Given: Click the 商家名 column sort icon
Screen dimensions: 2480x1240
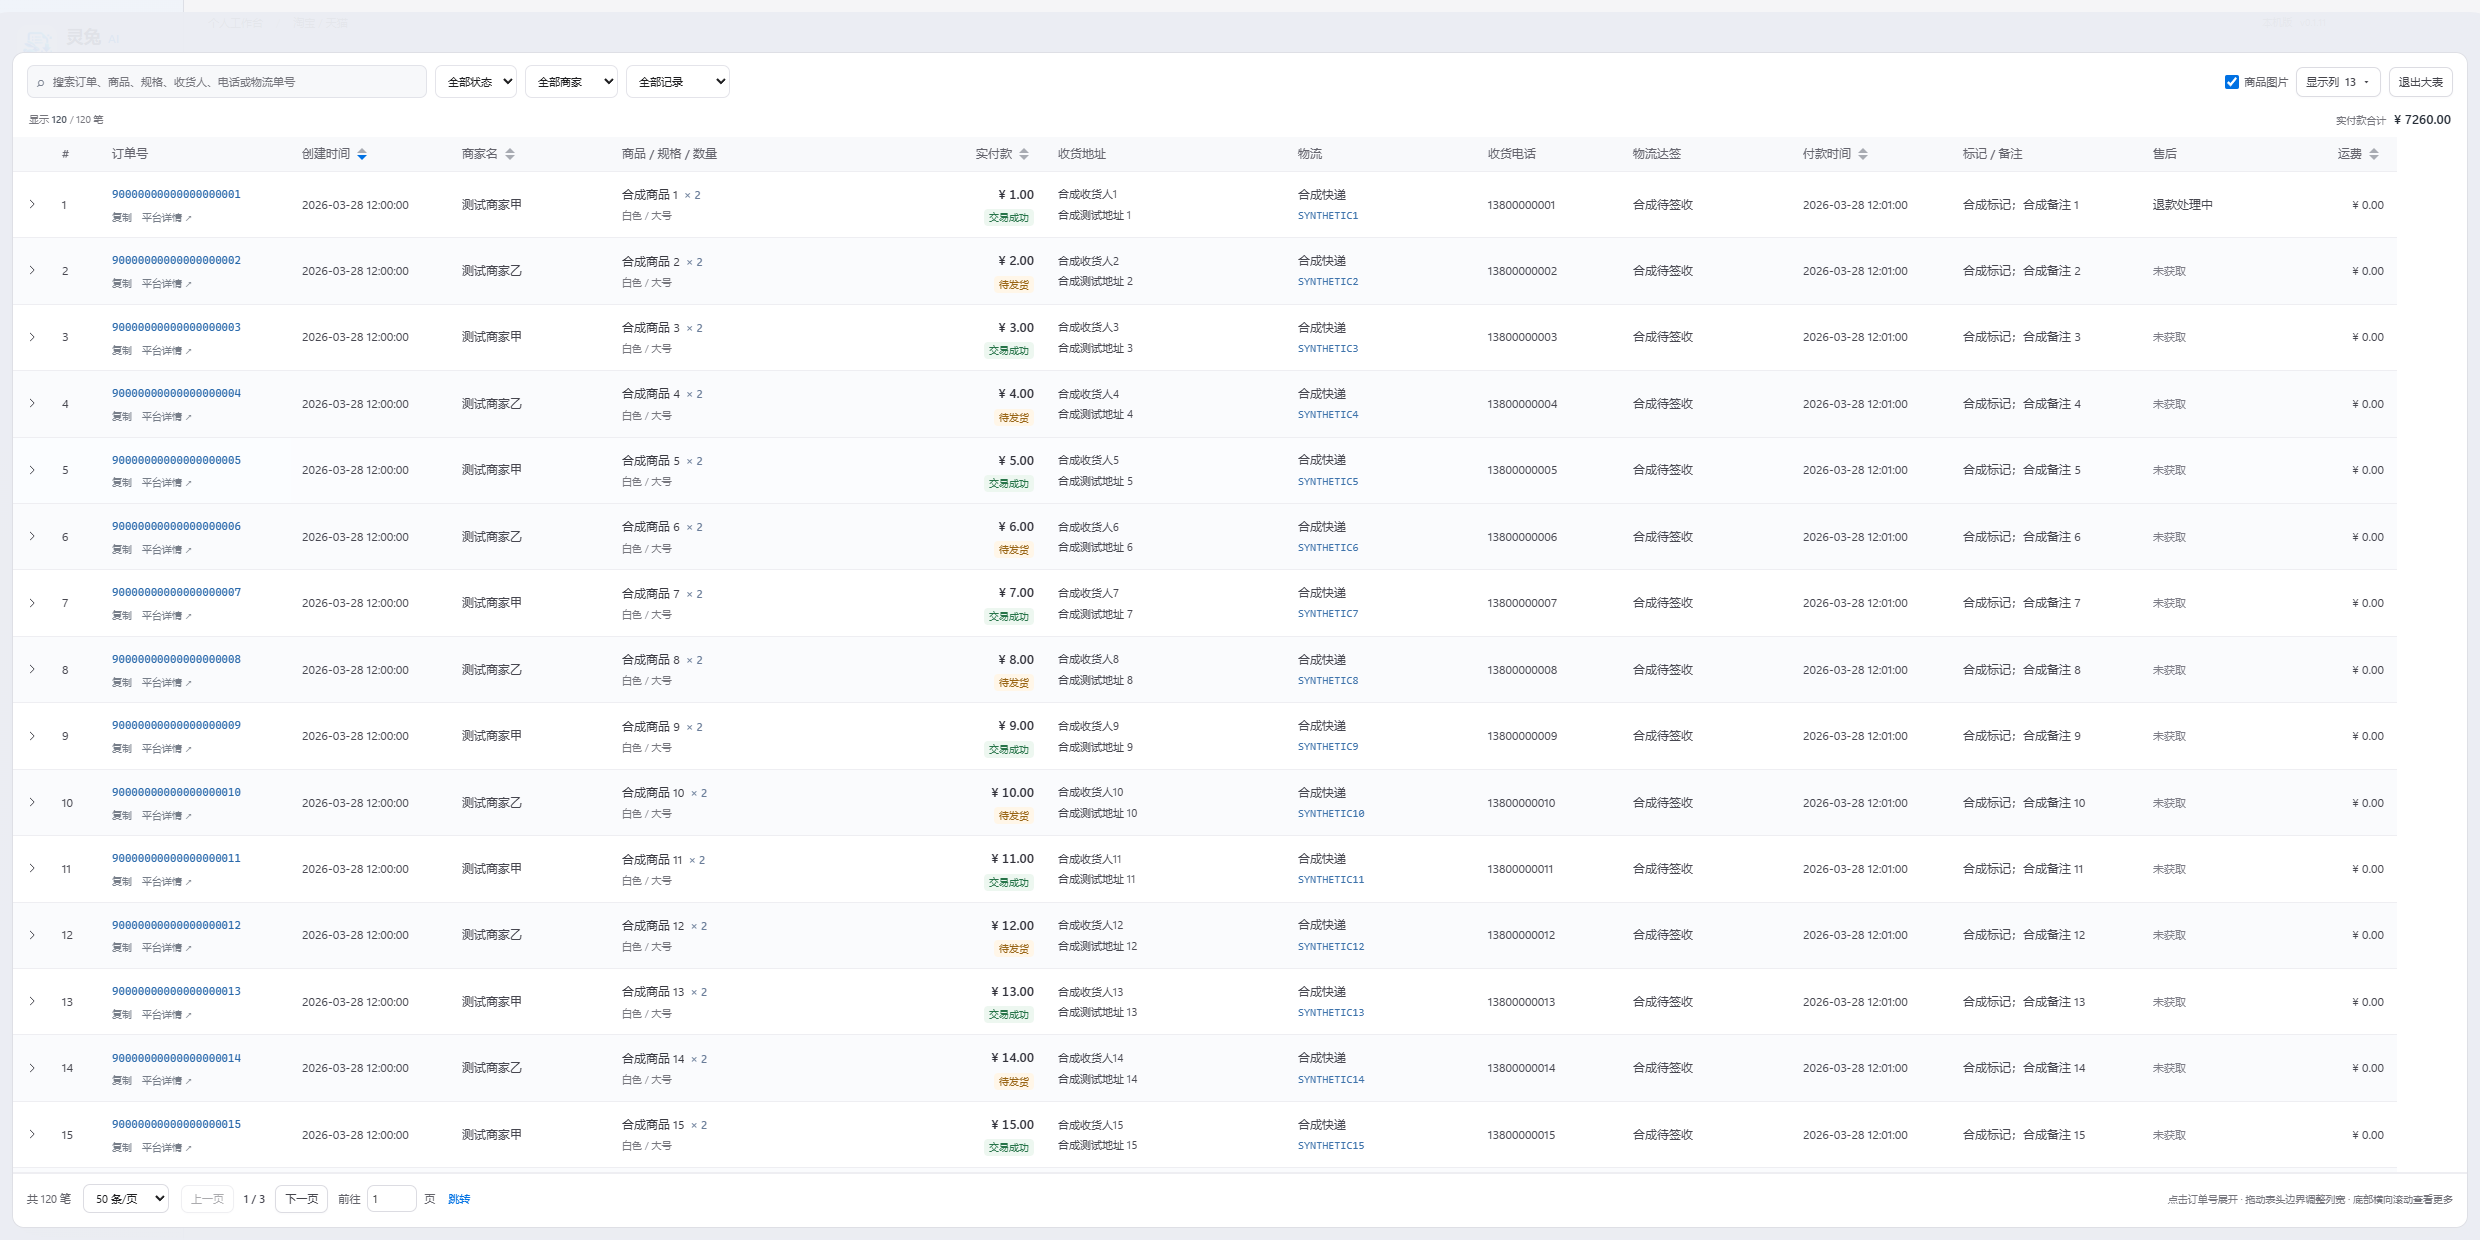Looking at the screenshot, I should click(x=510, y=154).
